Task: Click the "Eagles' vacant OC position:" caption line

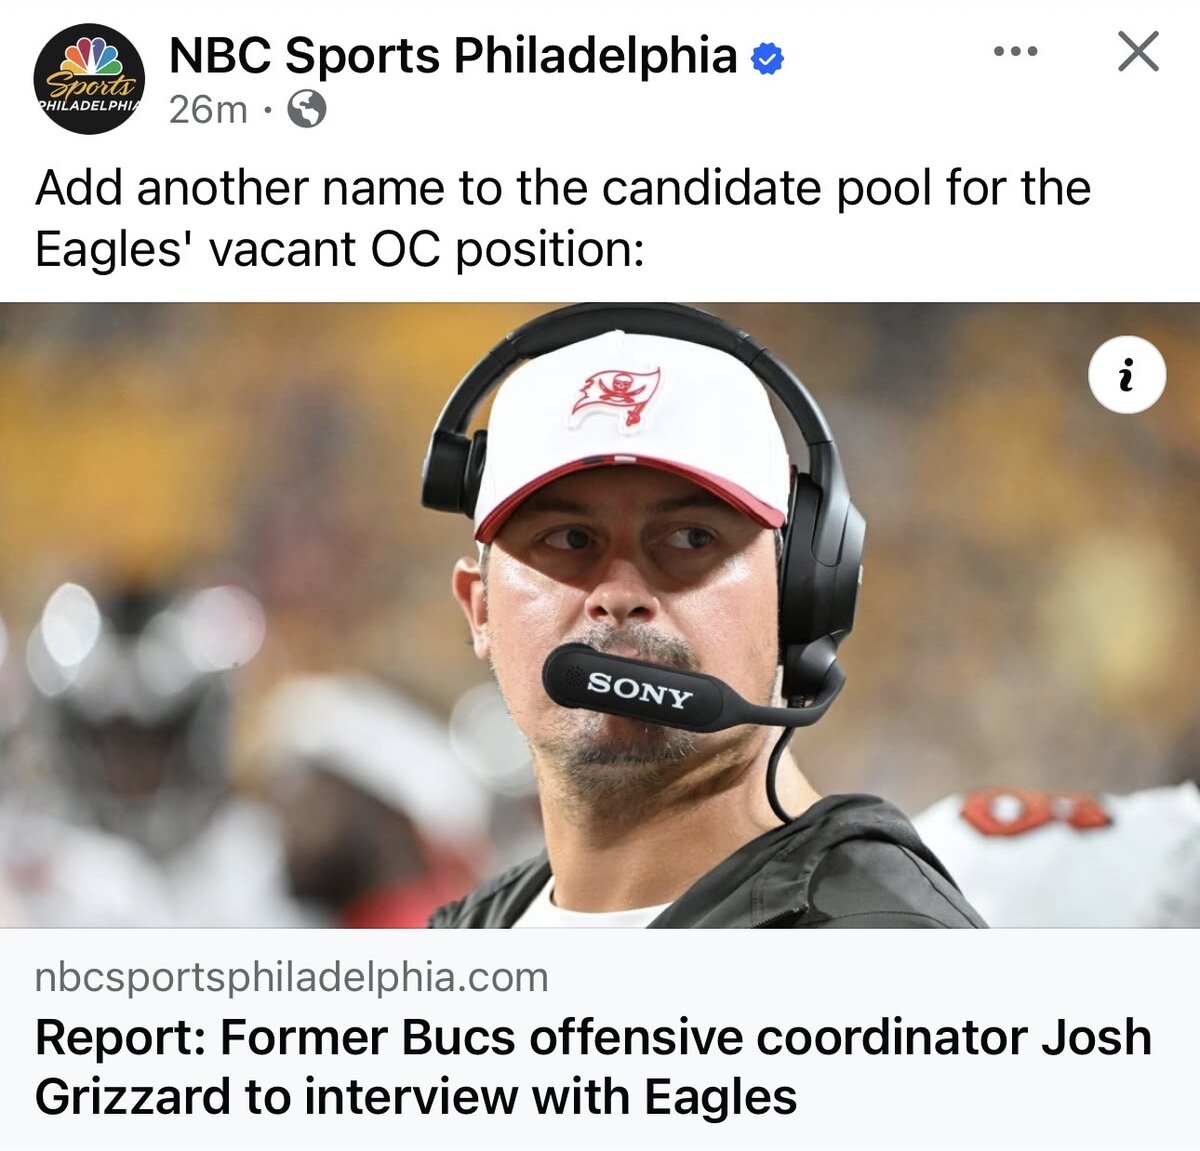Action: point(340,249)
